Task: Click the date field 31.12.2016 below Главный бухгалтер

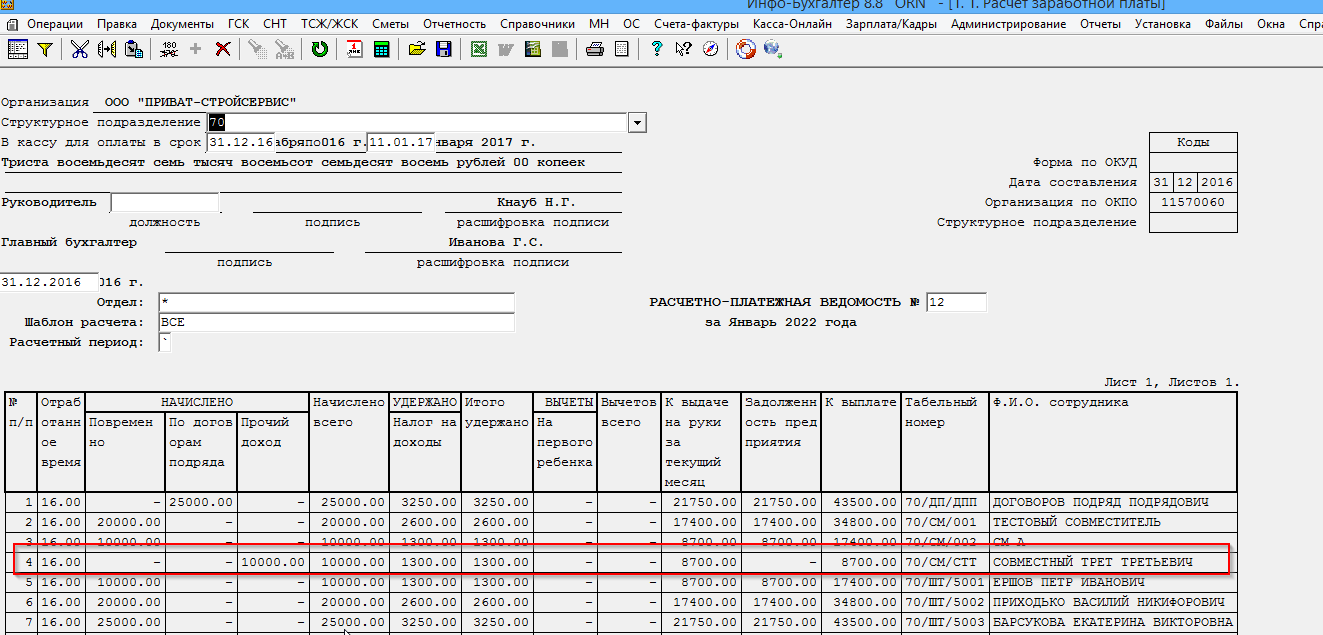Action: (x=50, y=282)
